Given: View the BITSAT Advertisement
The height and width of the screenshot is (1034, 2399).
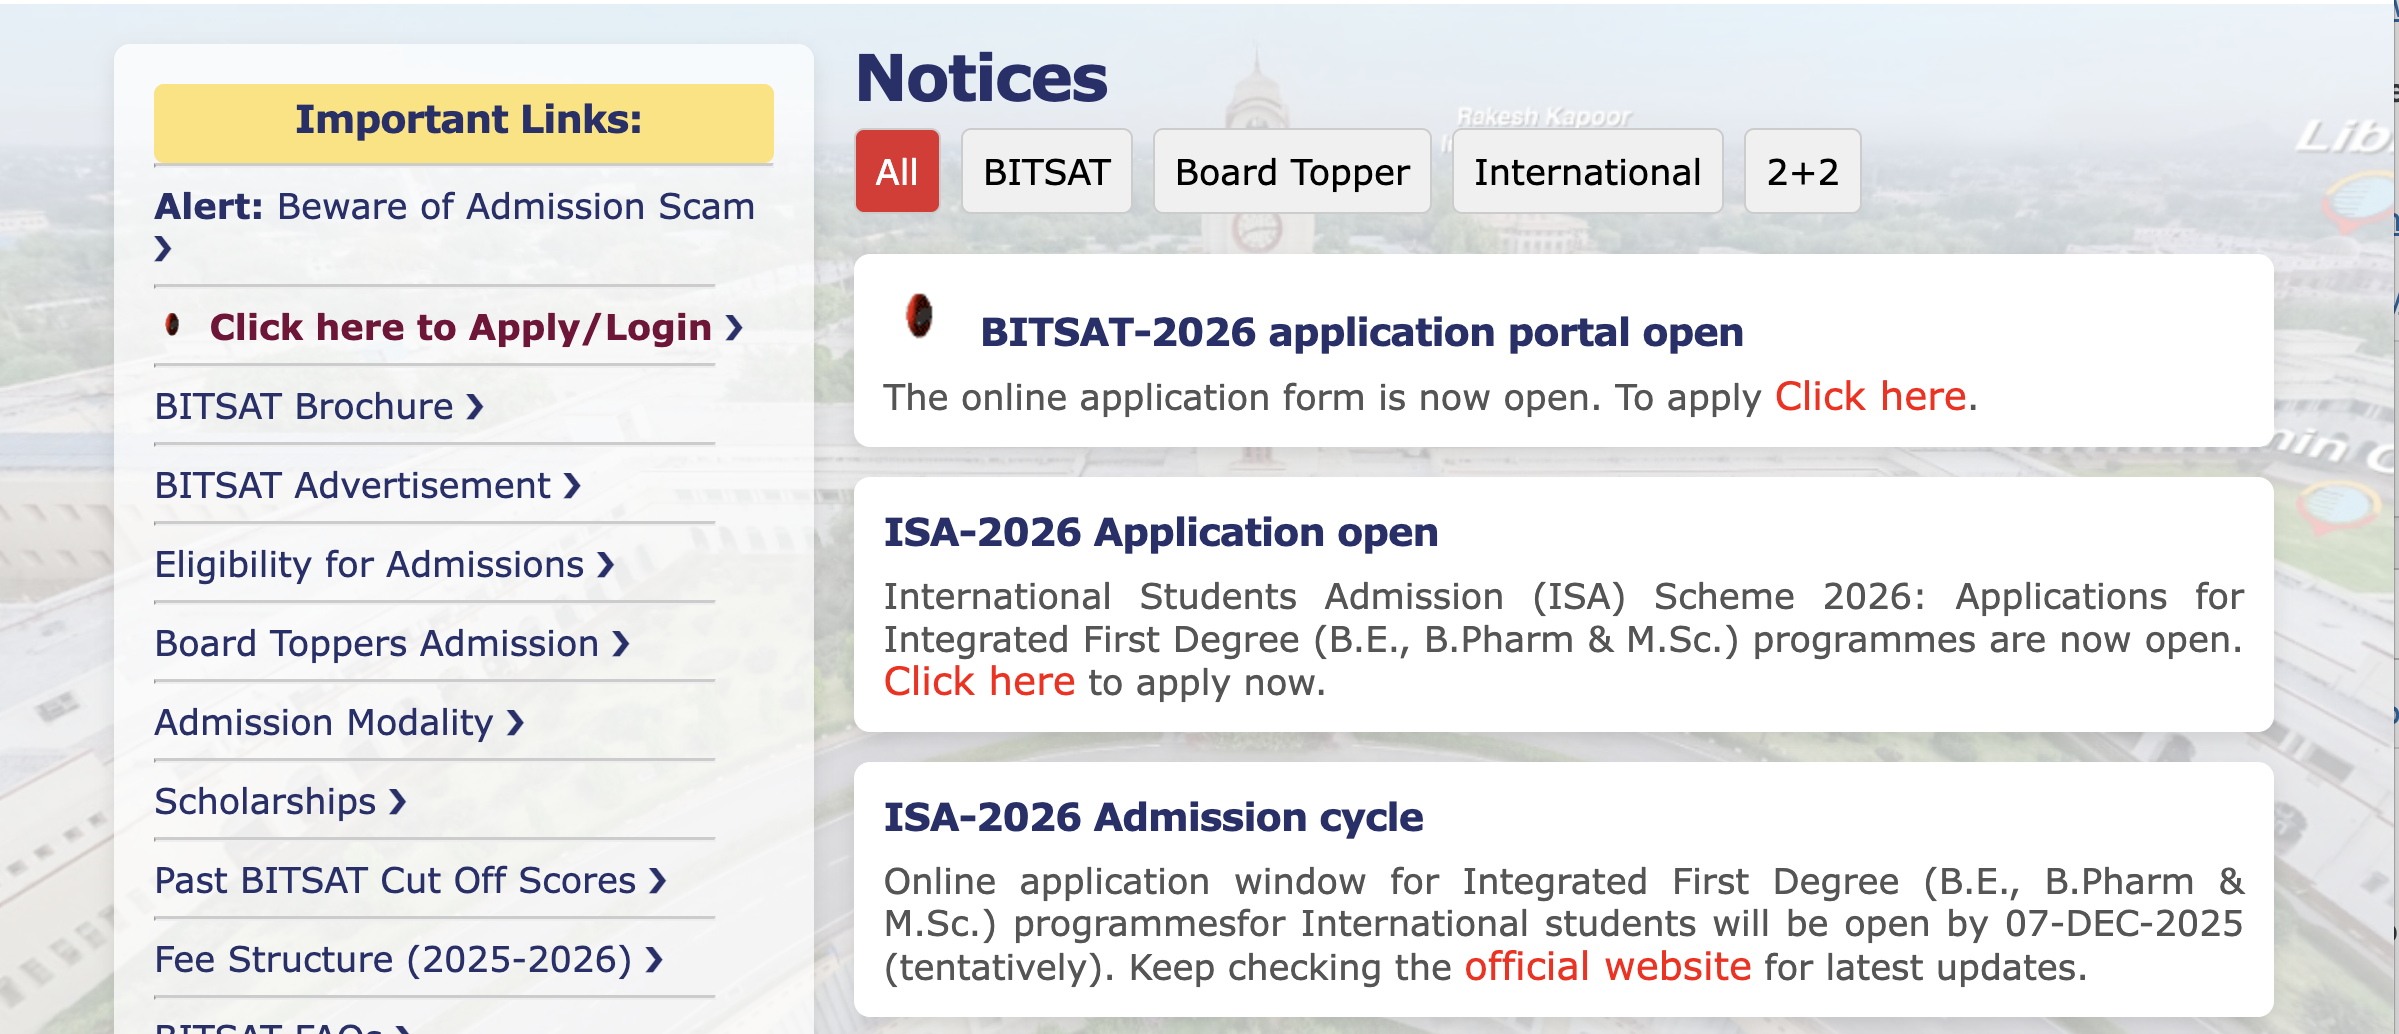Looking at the screenshot, I should (x=355, y=485).
